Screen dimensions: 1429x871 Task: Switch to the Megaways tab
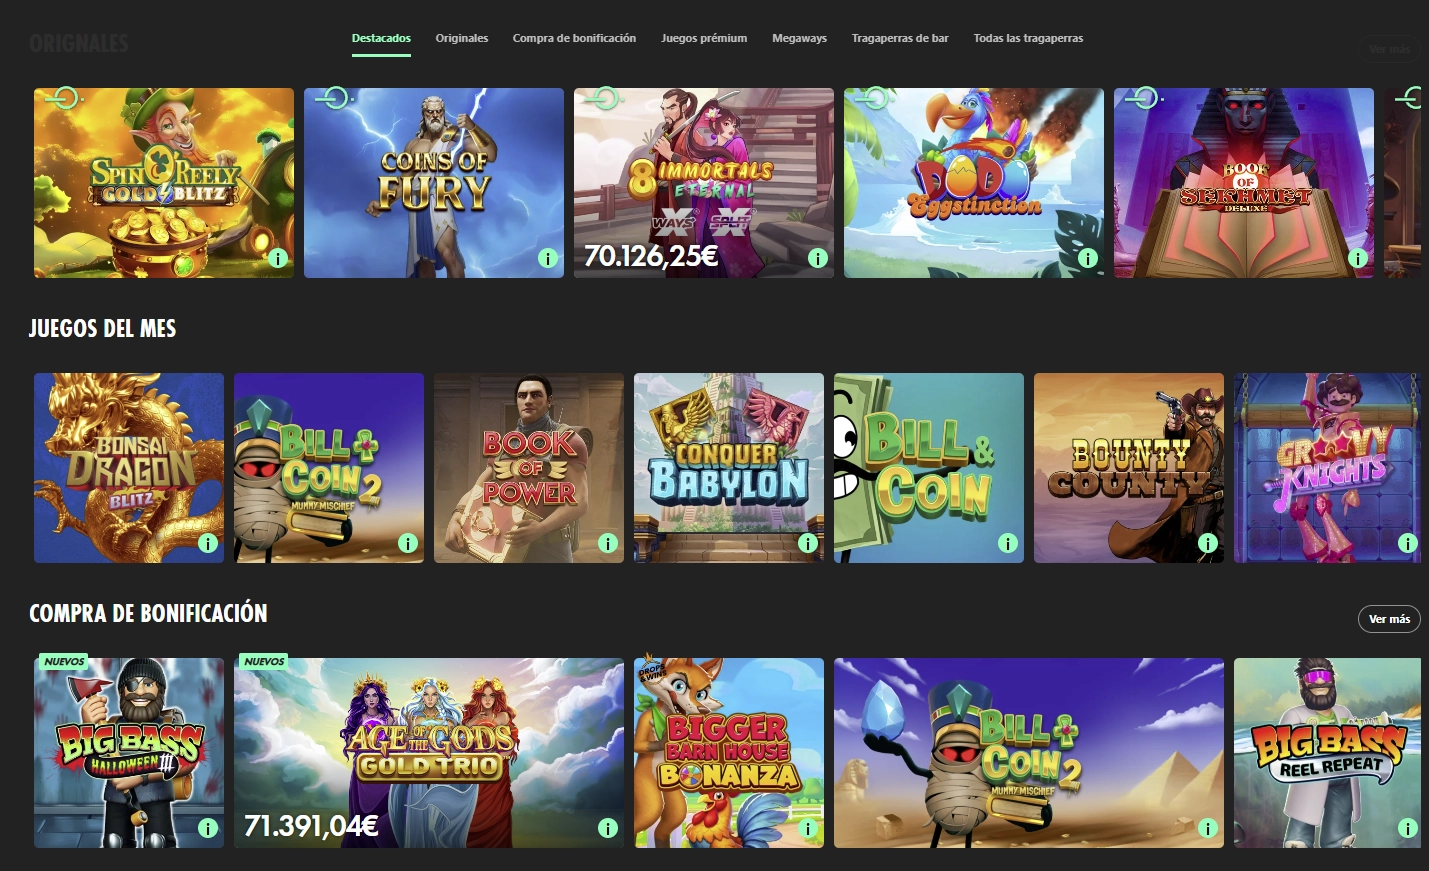click(799, 38)
